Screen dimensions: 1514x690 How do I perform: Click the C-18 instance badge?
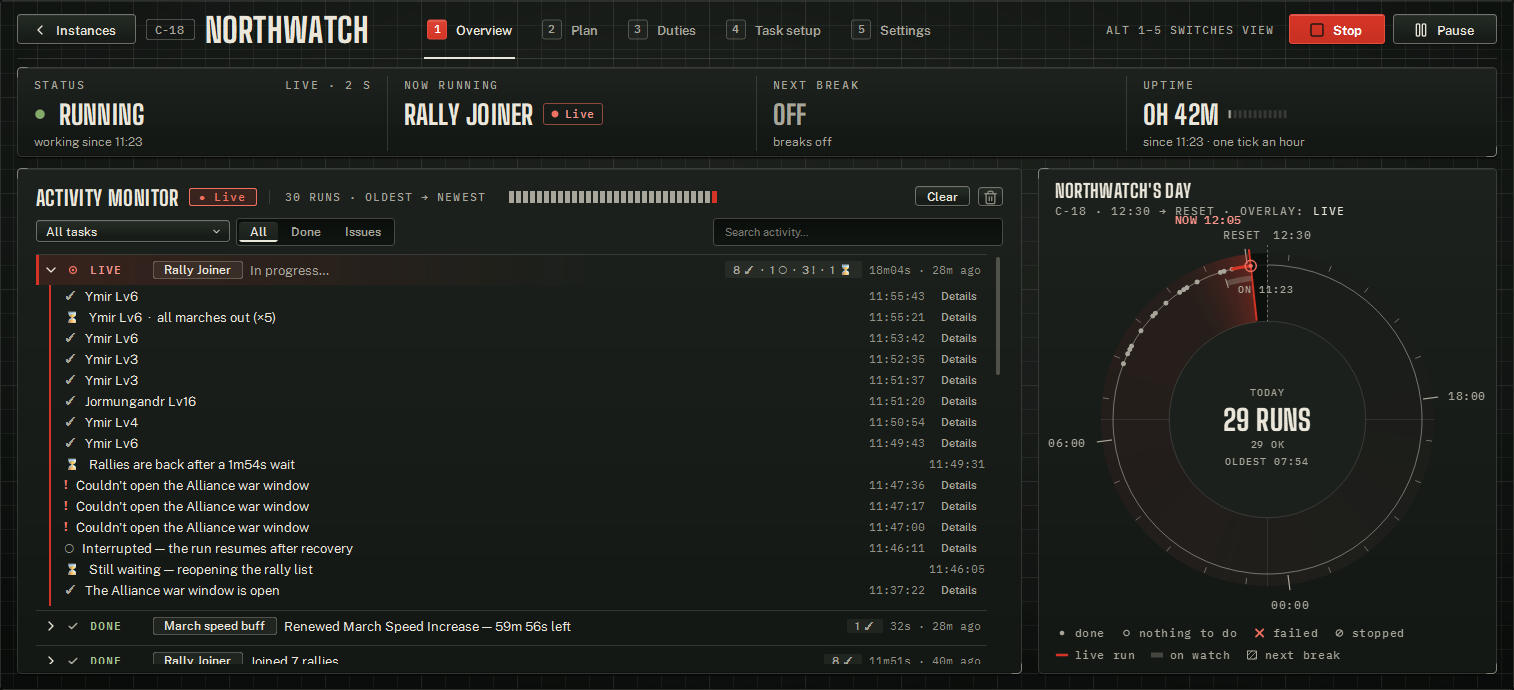point(170,30)
